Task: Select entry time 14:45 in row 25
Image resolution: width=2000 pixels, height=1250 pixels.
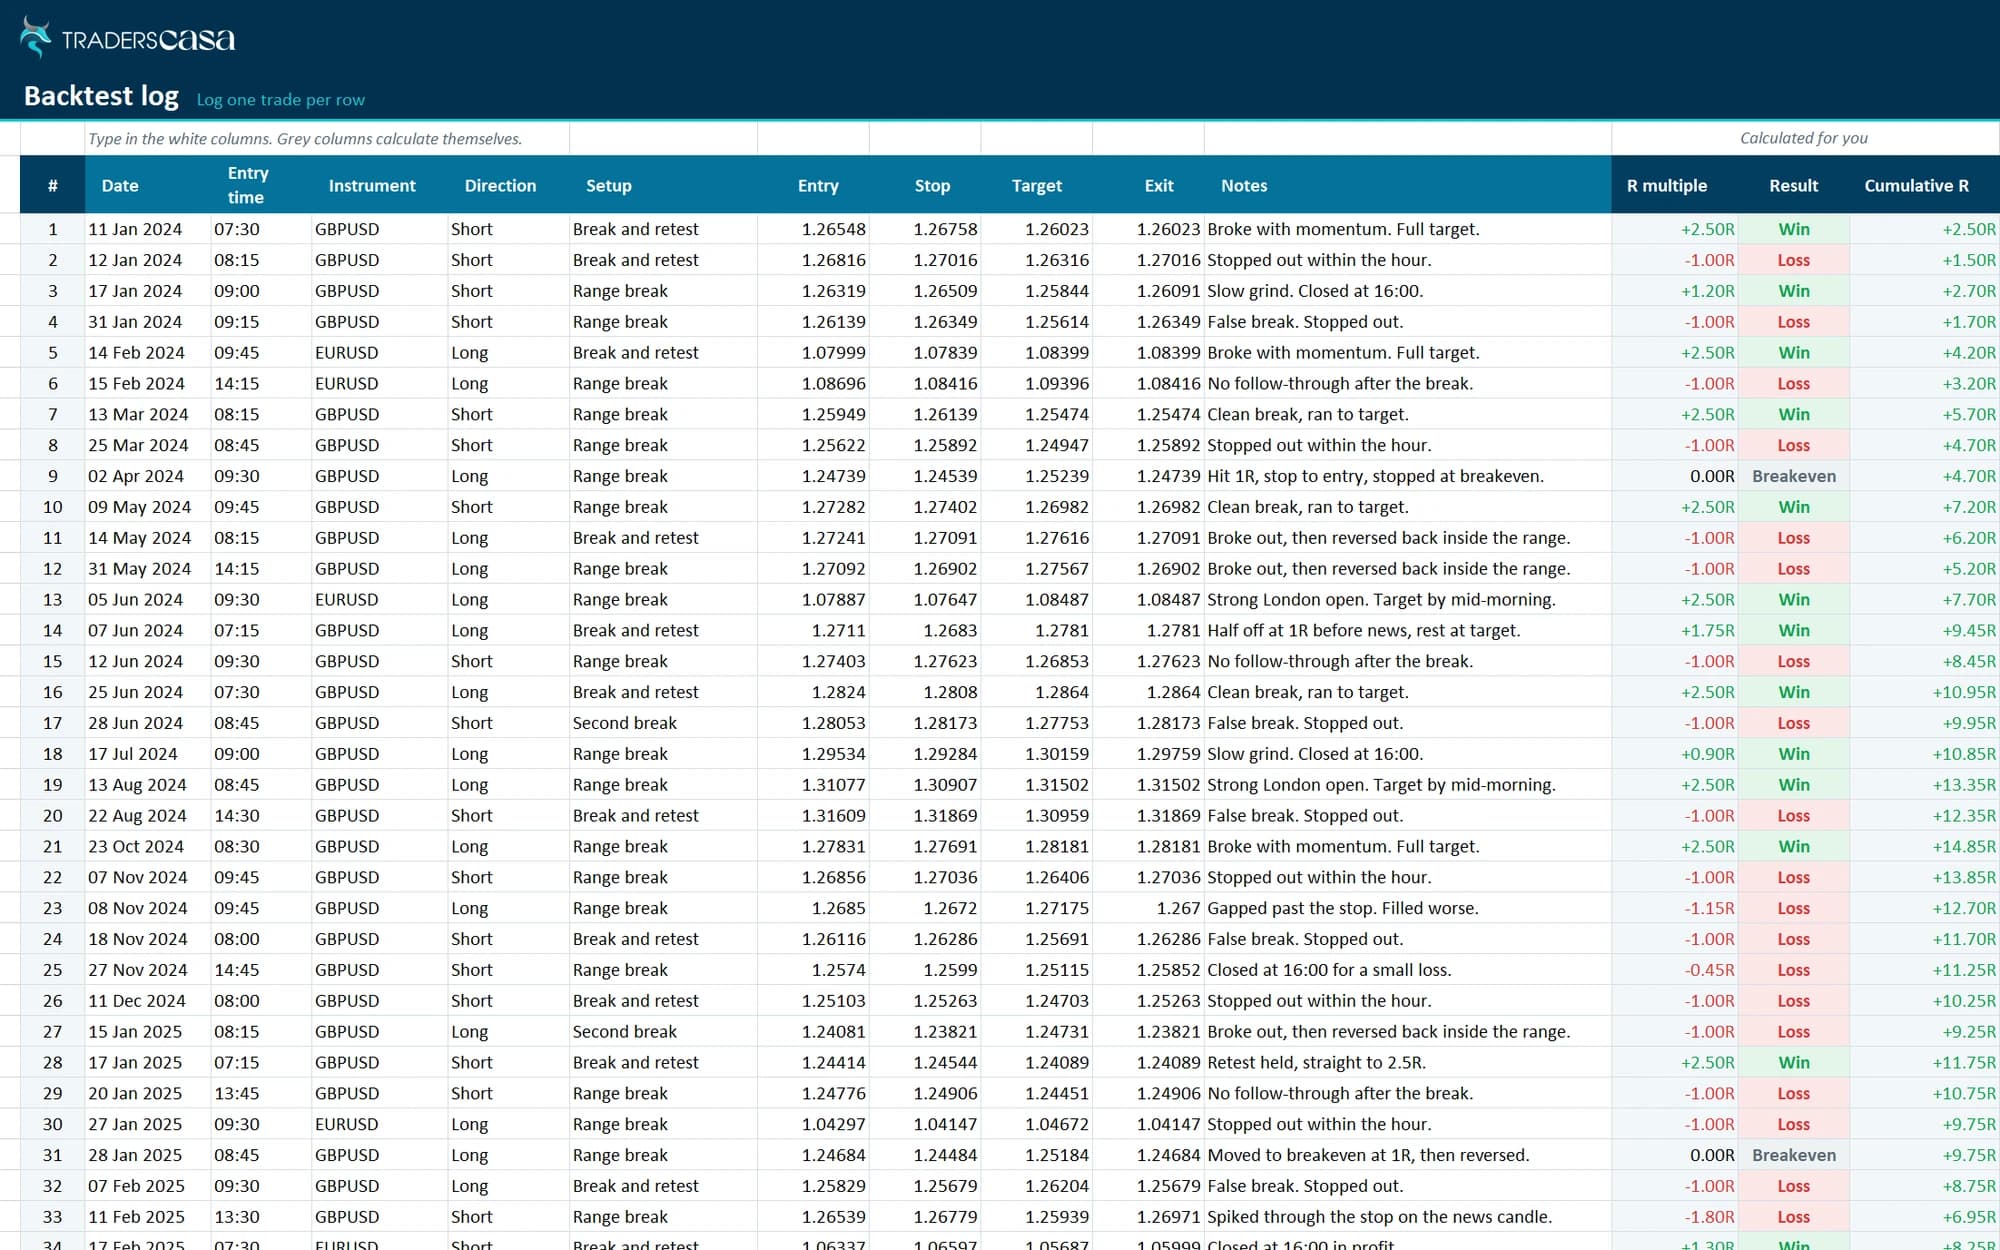Action: 261,970
